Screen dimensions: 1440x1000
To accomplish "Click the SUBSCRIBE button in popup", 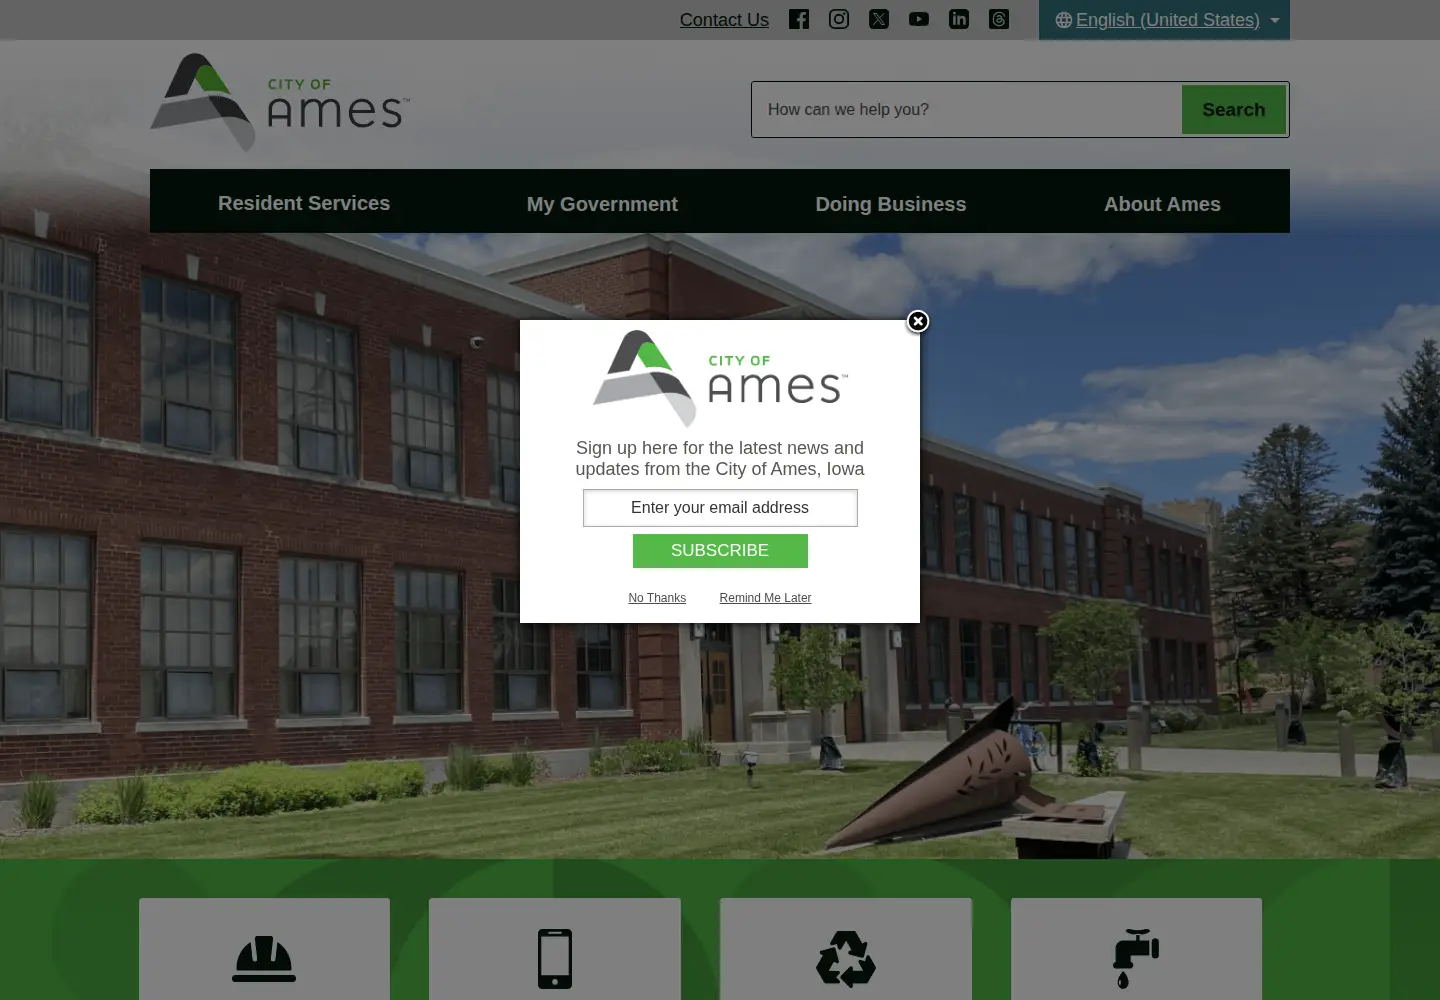I will click(720, 551).
